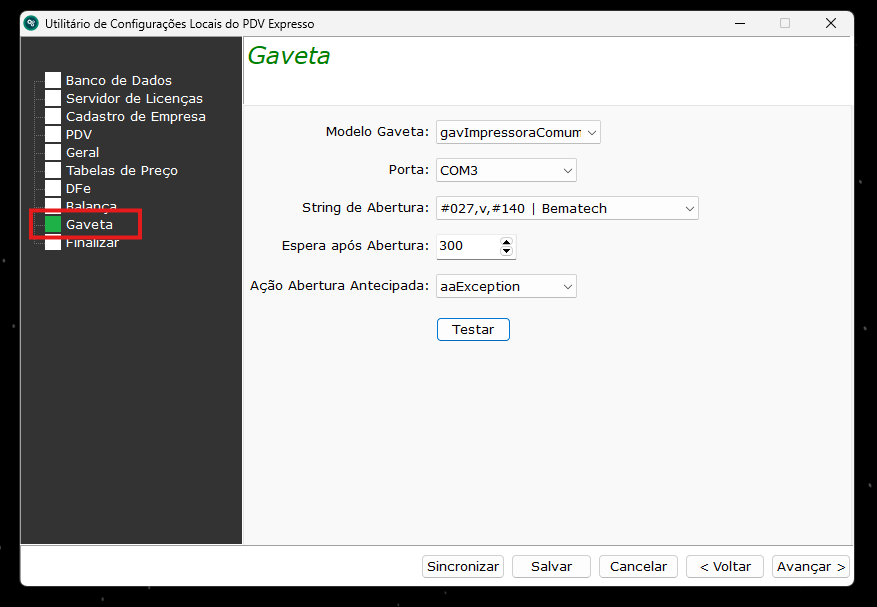Click the Salvar button
The image size is (877, 607).
tap(551, 566)
